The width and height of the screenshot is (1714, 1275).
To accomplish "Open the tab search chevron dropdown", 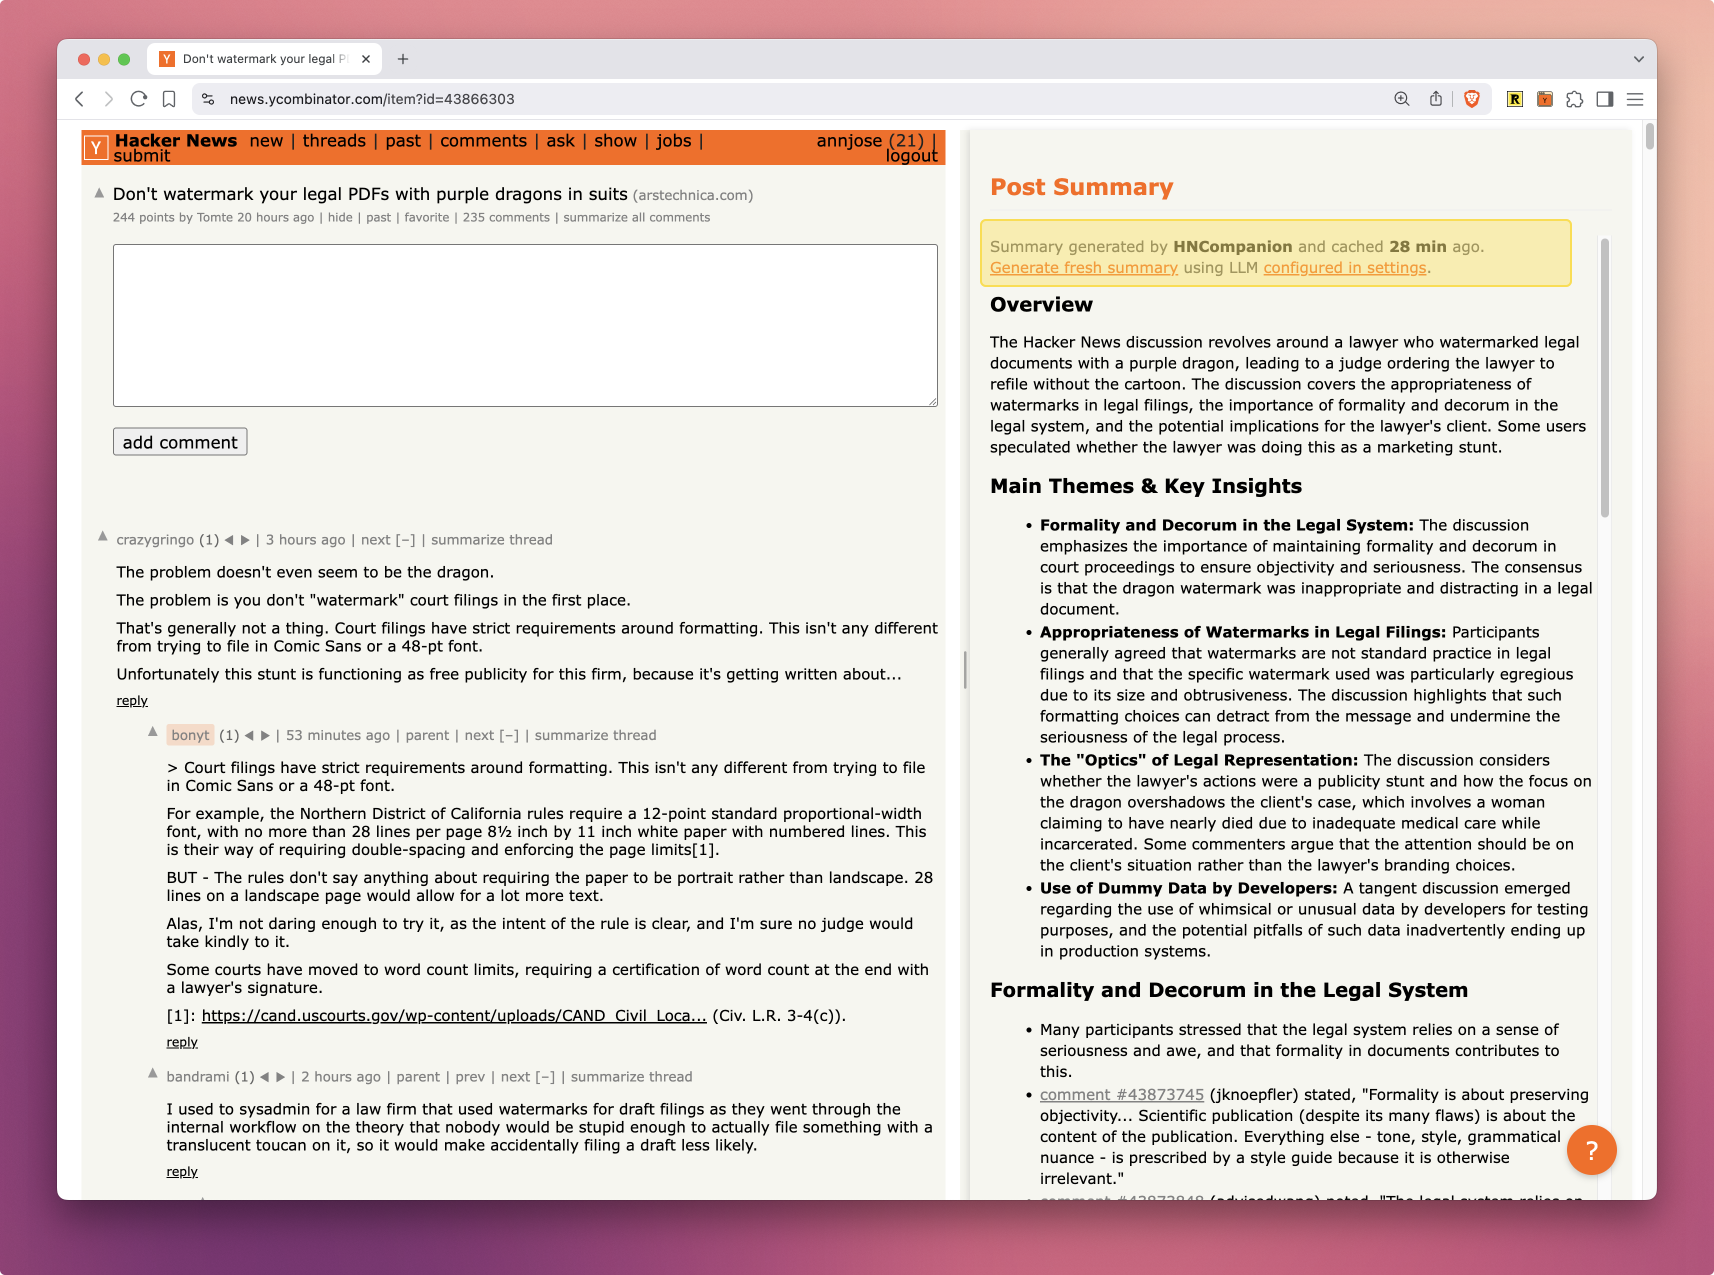I will click(x=1638, y=59).
